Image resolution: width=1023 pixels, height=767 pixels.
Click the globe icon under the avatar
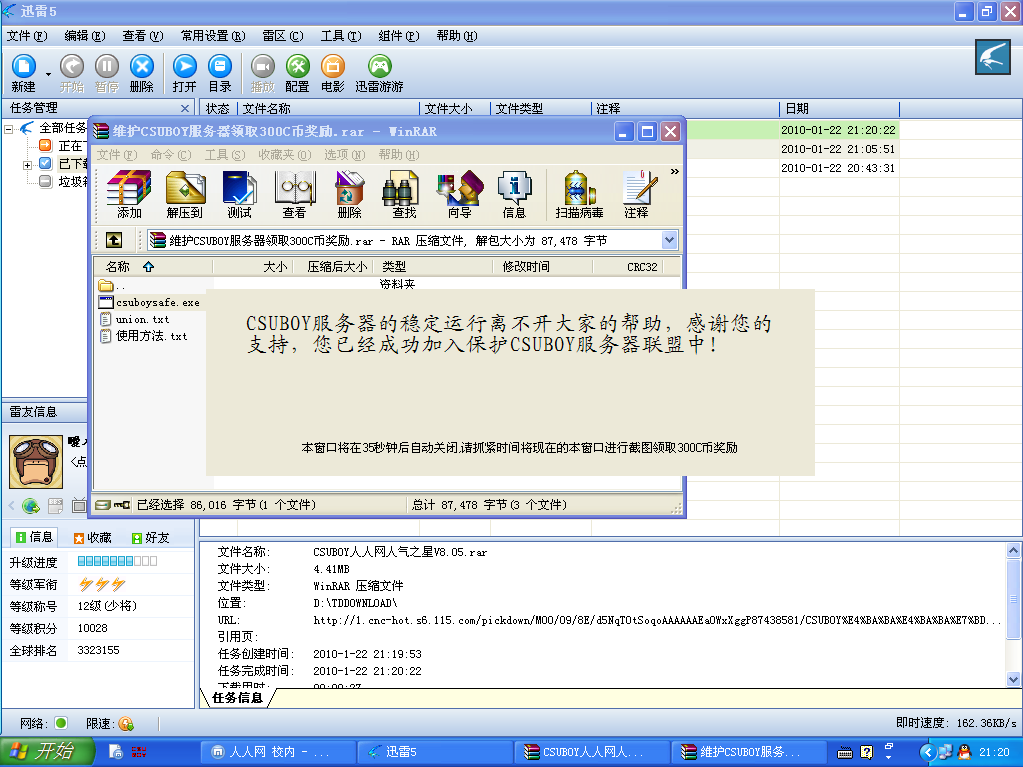(x=31, y=505)
